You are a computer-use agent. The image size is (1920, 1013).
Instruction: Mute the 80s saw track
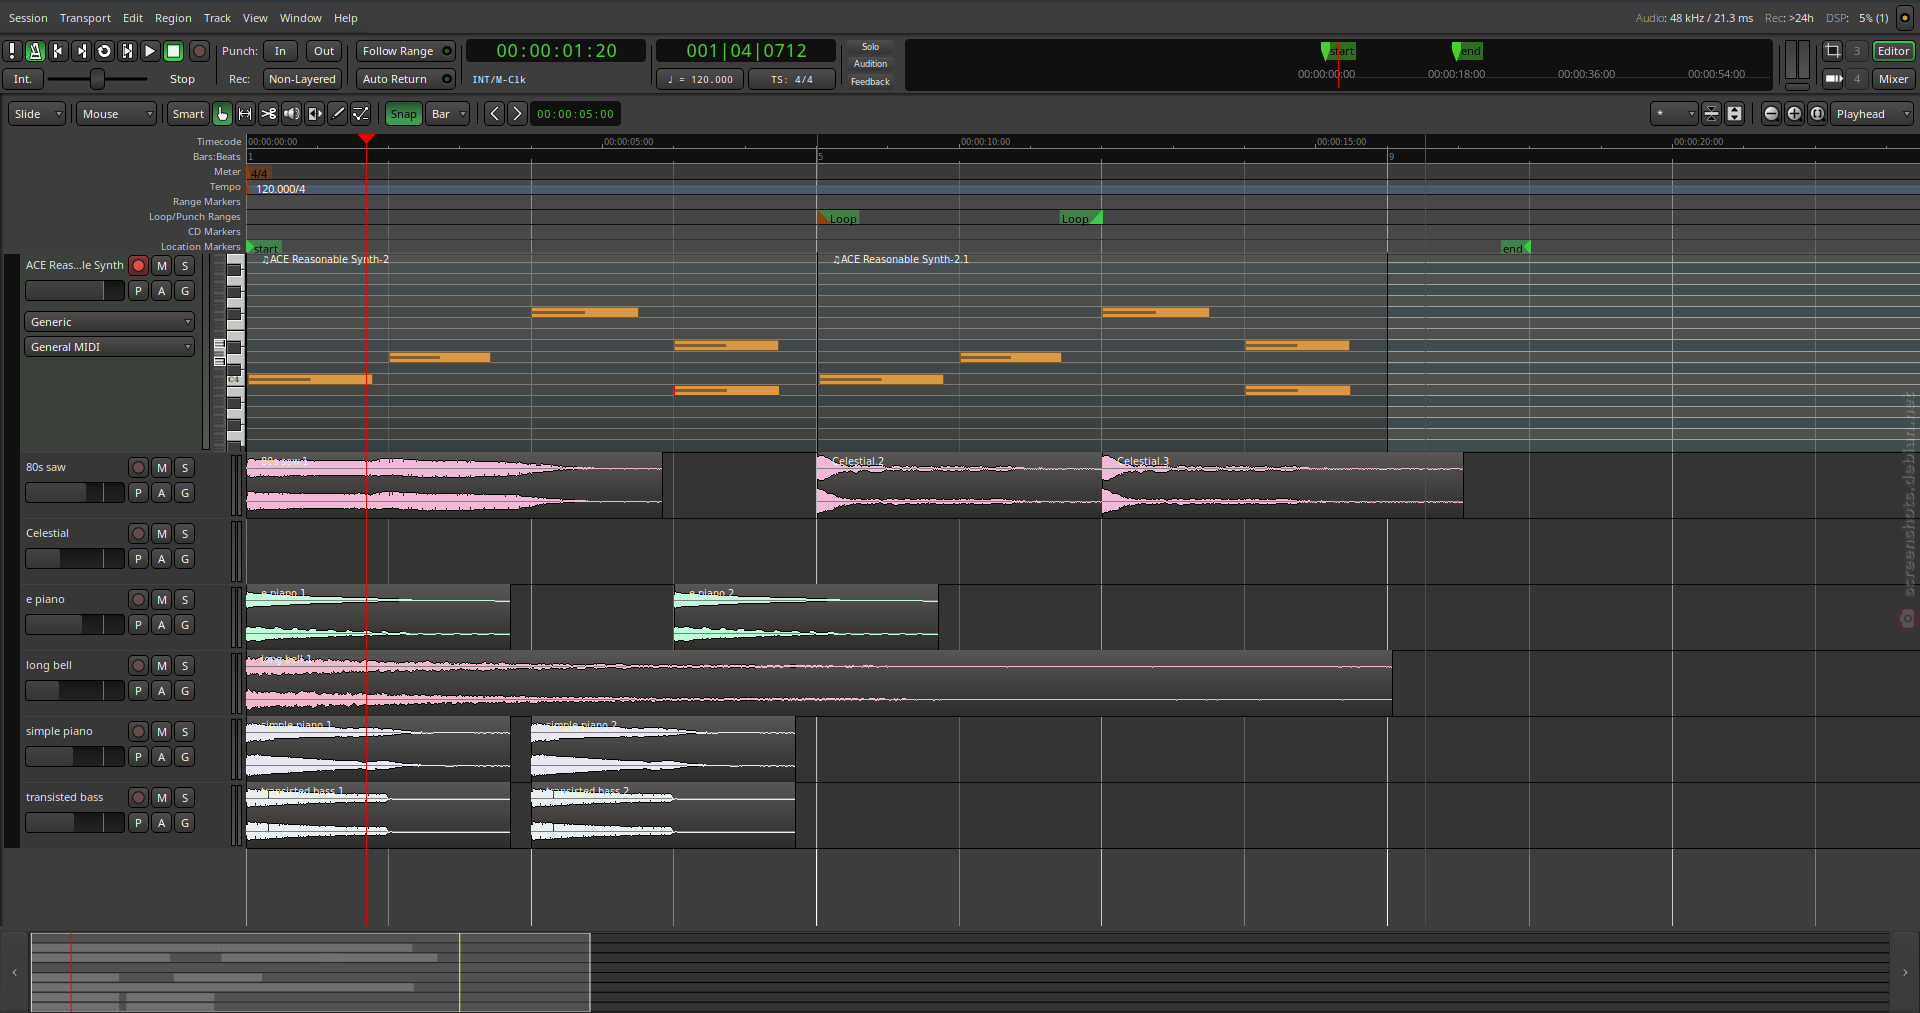tap(162, 468)
